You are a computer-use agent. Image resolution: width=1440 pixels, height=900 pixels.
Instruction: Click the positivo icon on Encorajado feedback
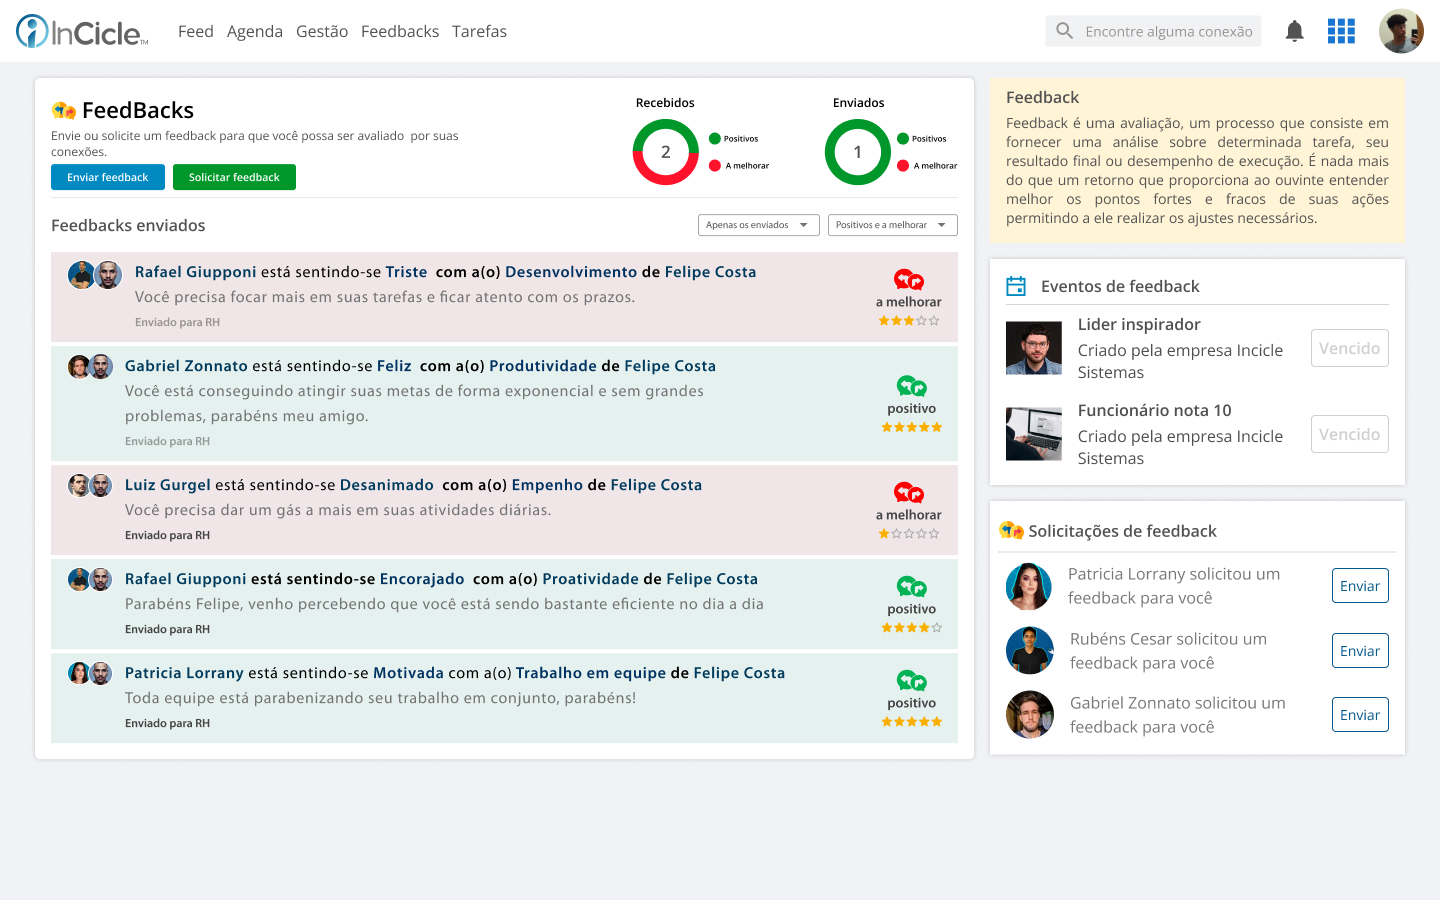point(911,587)
